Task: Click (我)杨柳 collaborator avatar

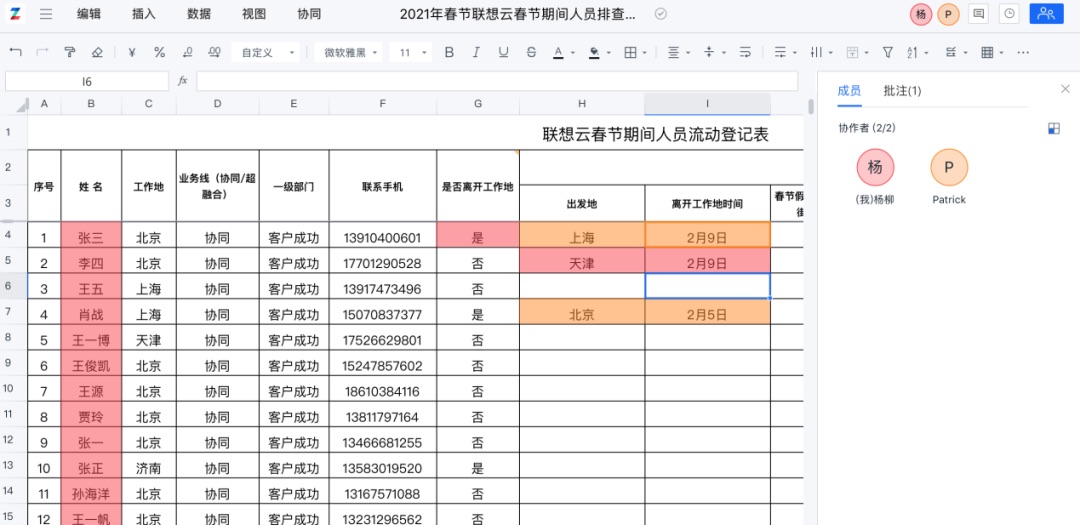Action: (x=875, y=167)
